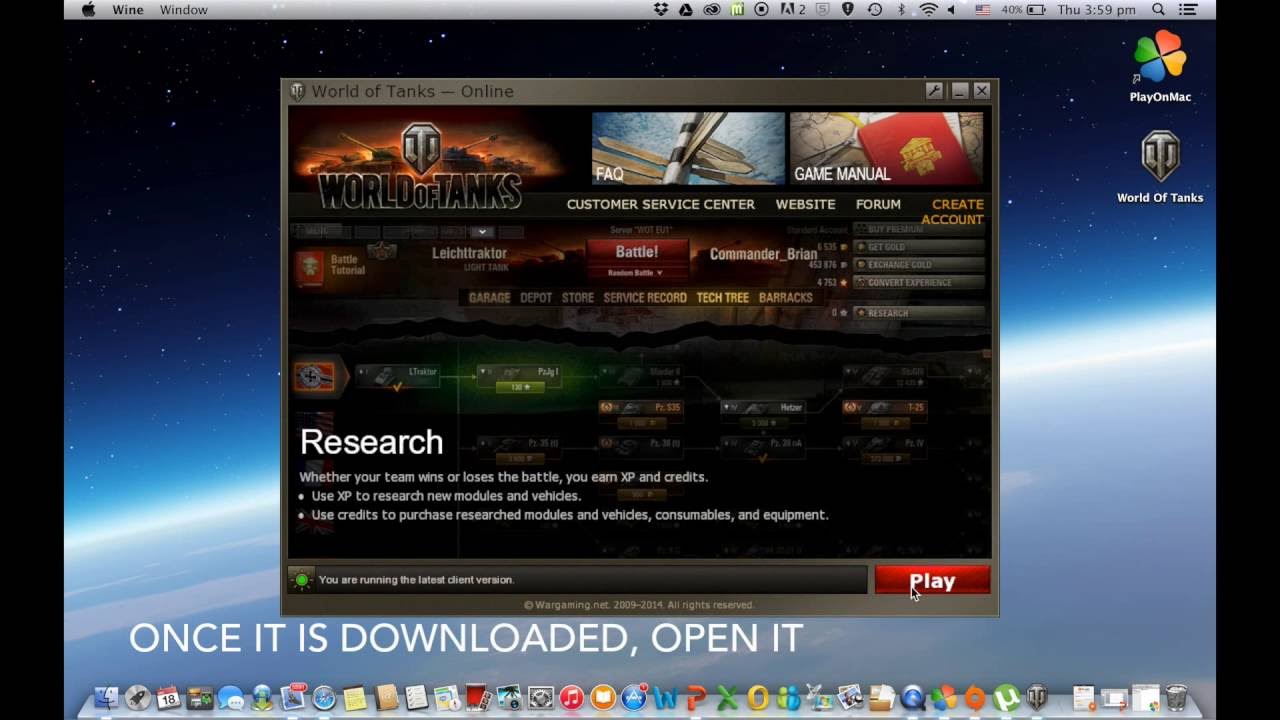Launch Microsoft Word from Dock
The width and height of the screenshot is (1280, 720).
pyautogui.click(x=665, y=698)
